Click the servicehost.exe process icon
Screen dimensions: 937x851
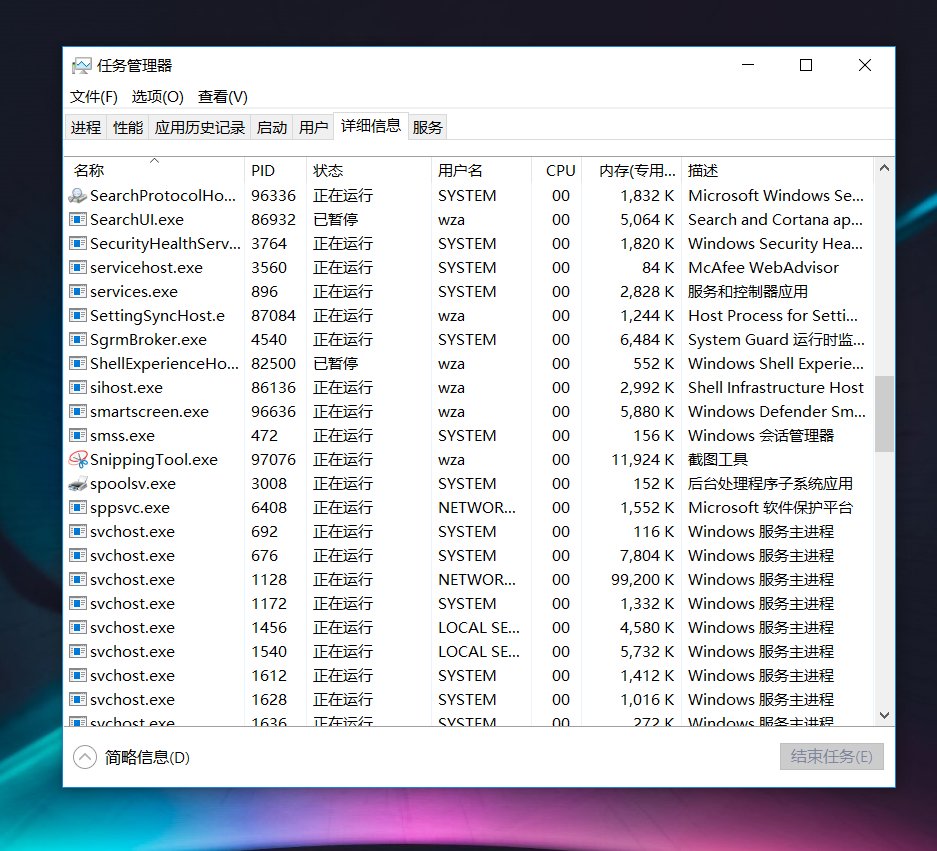pyautogui.click(x=78, y=267)
